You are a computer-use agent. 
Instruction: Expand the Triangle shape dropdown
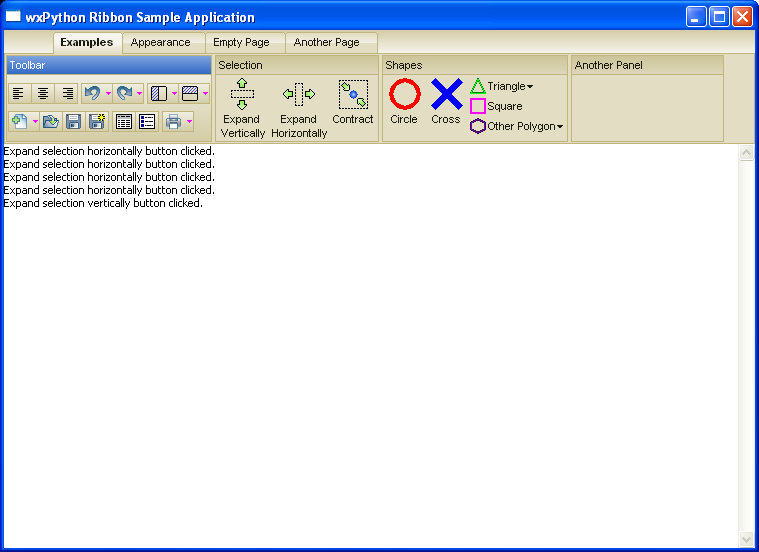click(530, 87)
